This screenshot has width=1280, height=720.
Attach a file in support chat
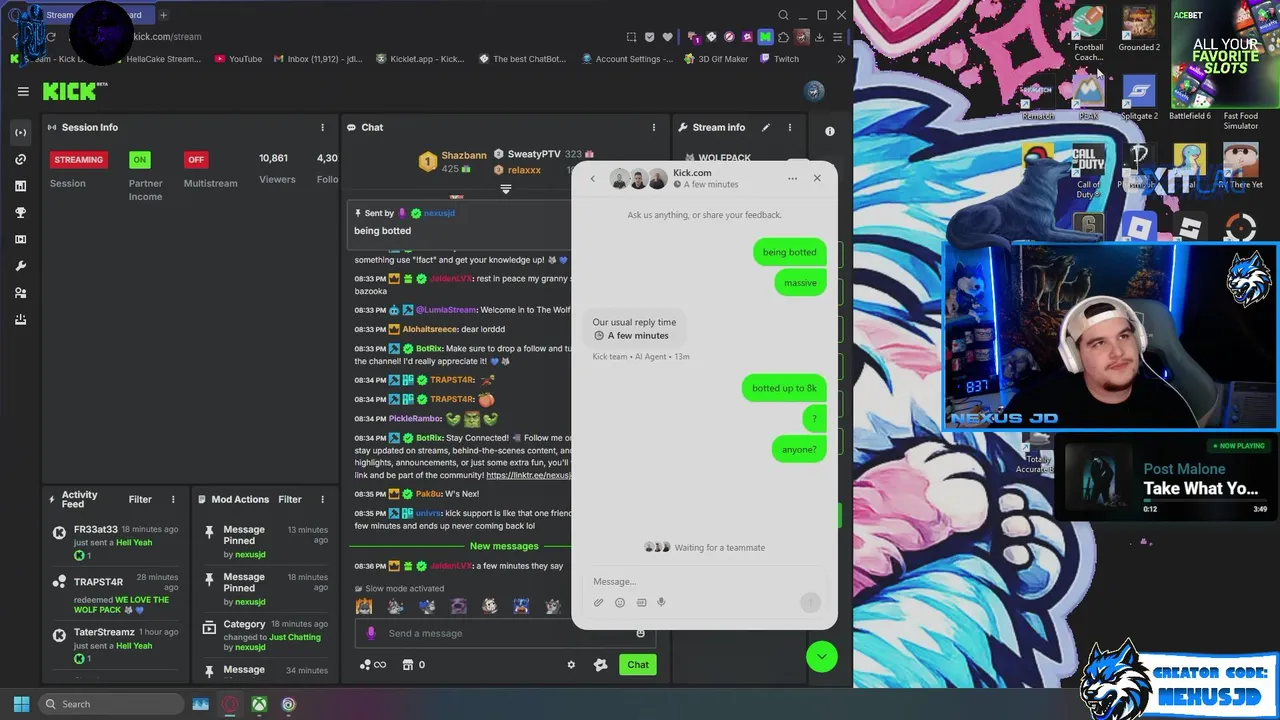[599, 603]
